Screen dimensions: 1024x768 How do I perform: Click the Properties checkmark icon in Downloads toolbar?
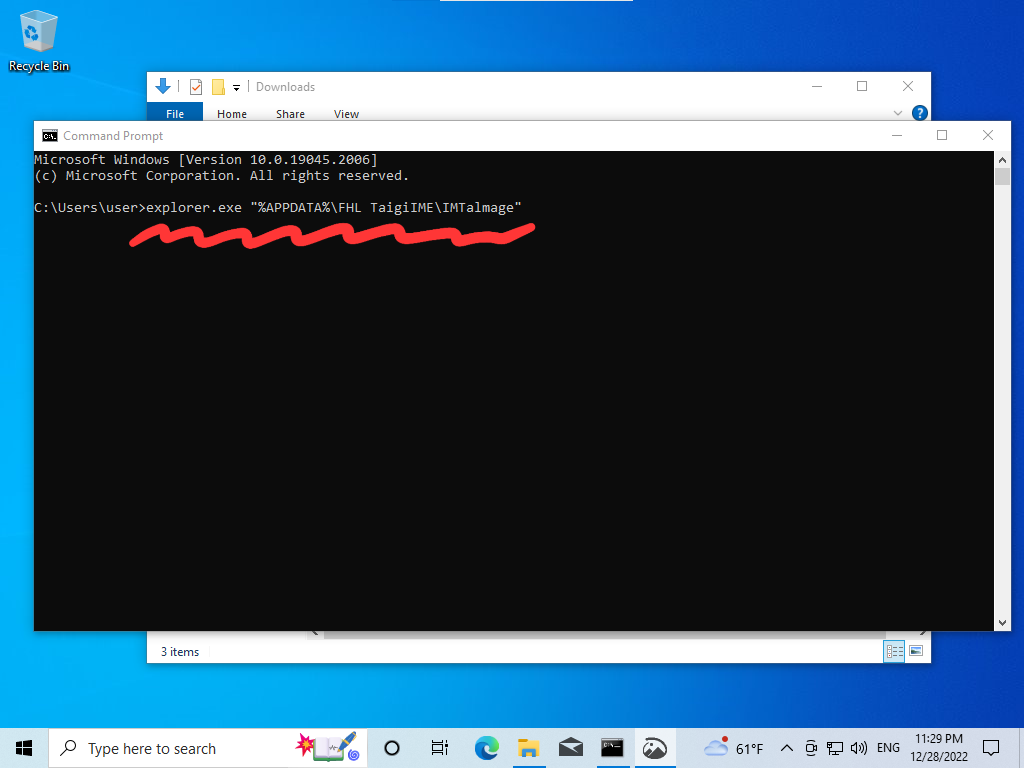coord(196,87)
